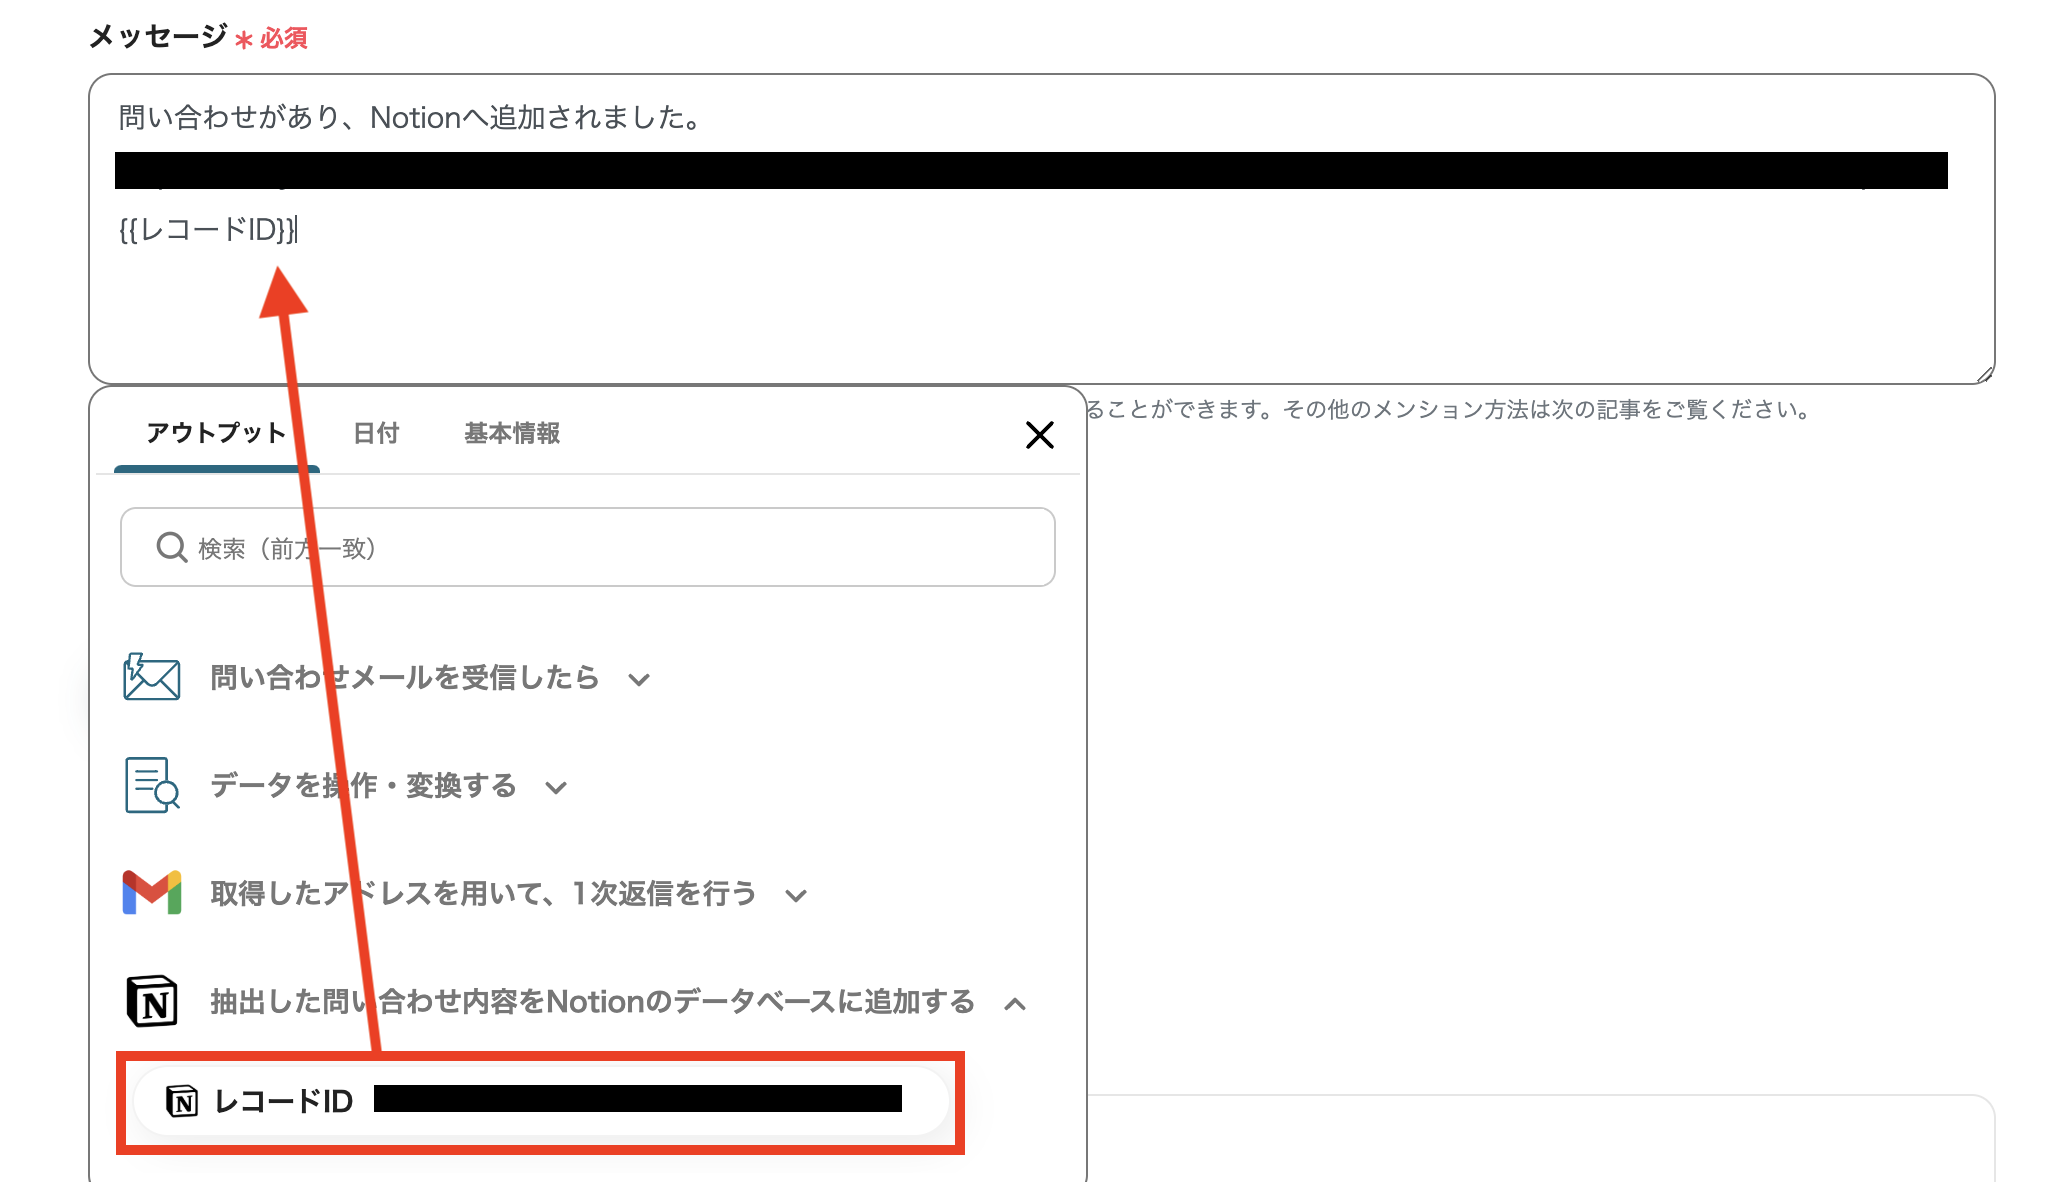Switch to the 日付 tab
2070x1182 pixels.
(x=377, y=433)
